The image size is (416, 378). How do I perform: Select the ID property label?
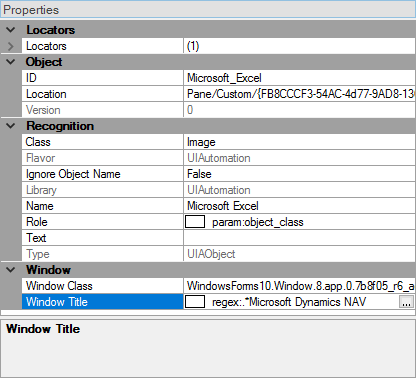tap(31, 78)
